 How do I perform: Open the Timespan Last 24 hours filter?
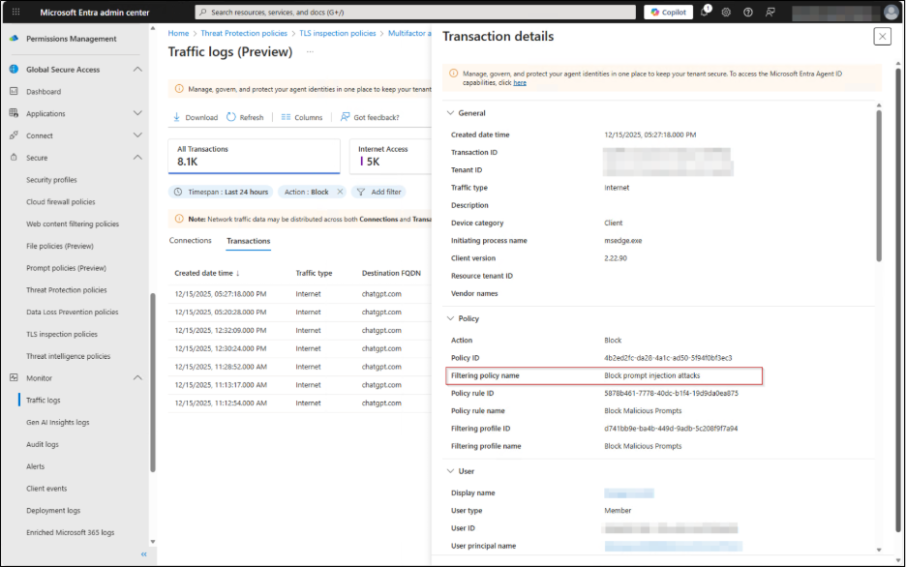click(221, 192)
